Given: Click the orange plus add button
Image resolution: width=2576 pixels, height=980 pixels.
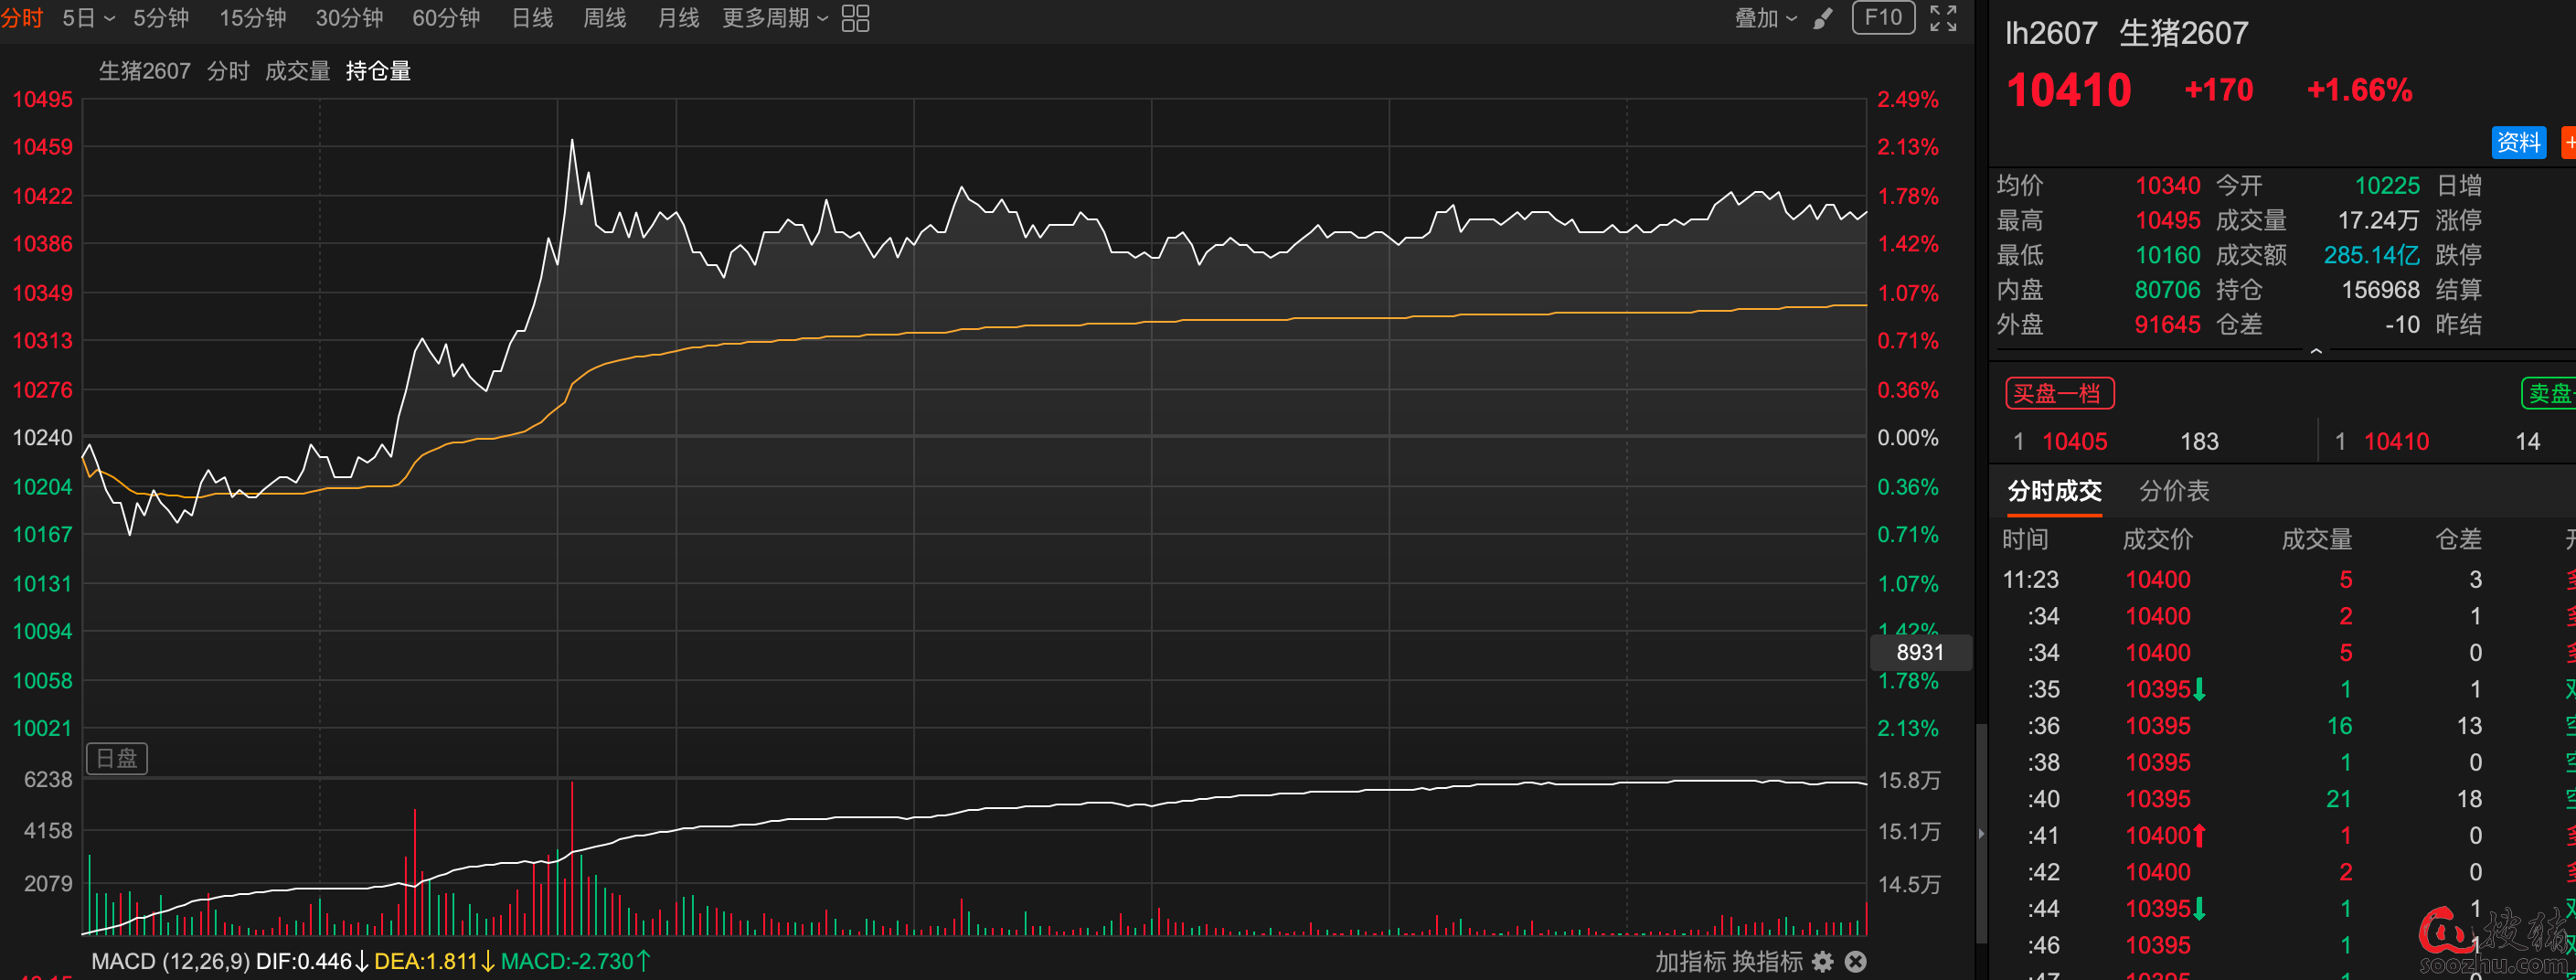Looking at the screenshot, I should 2568,143.
